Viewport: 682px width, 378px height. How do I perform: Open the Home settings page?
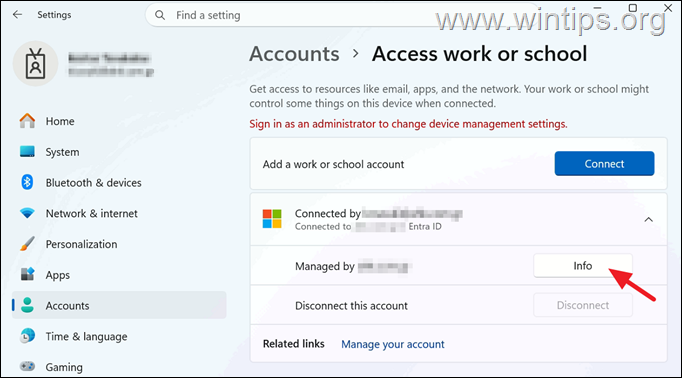(119, 121)
